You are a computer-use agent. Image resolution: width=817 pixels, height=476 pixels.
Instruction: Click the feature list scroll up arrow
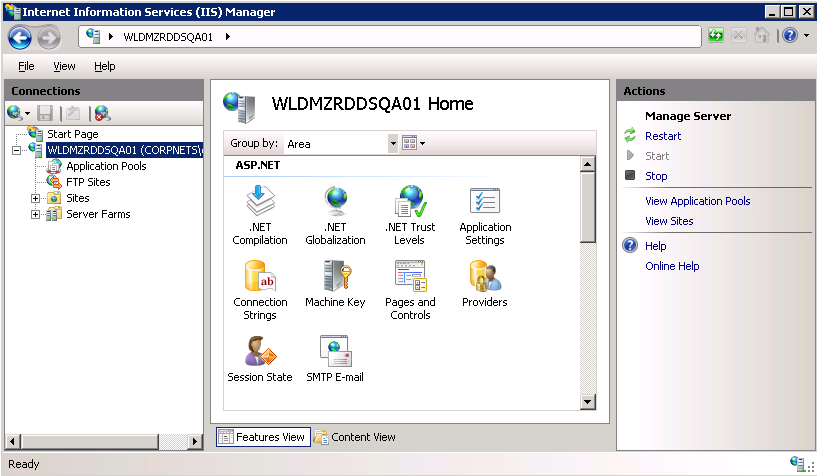[x=588, y=164]
